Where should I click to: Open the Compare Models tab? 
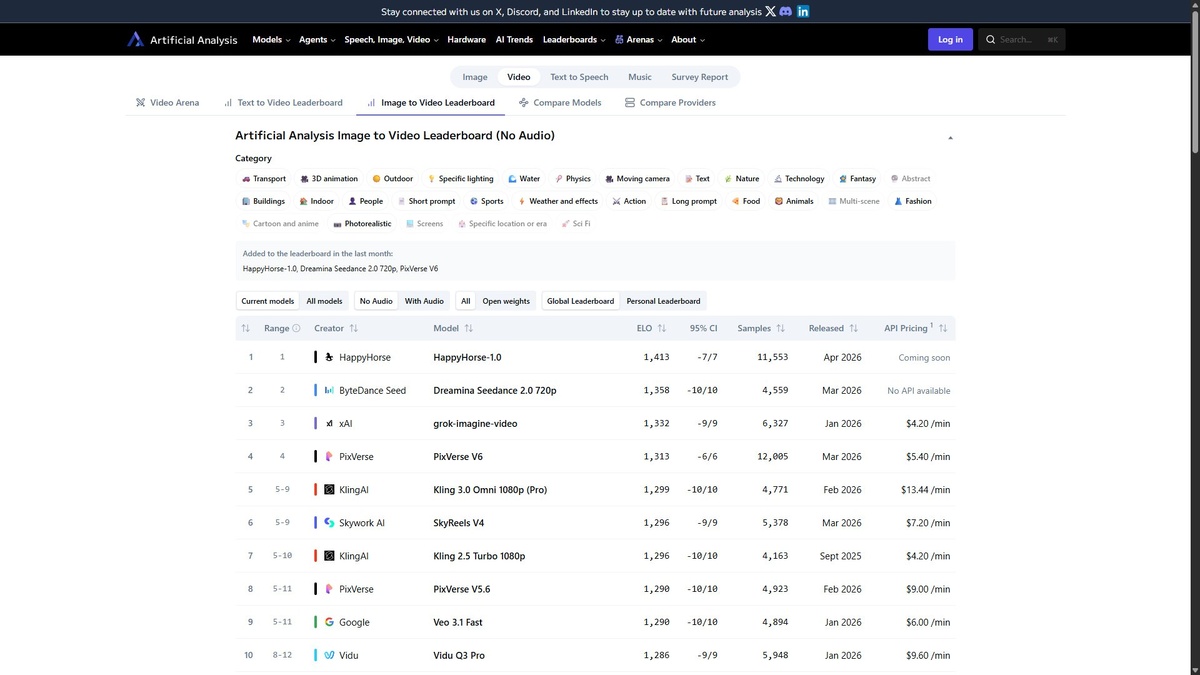tap(561, 103)
